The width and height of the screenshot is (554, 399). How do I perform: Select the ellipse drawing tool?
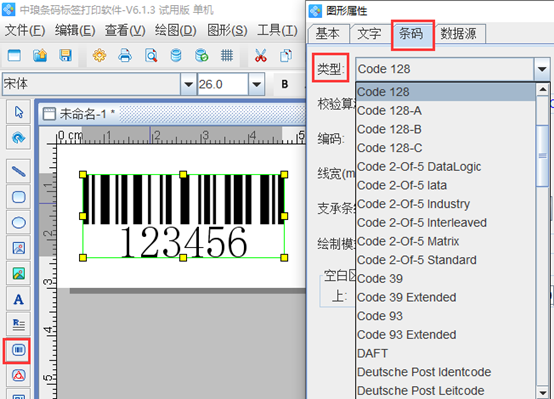18,223
